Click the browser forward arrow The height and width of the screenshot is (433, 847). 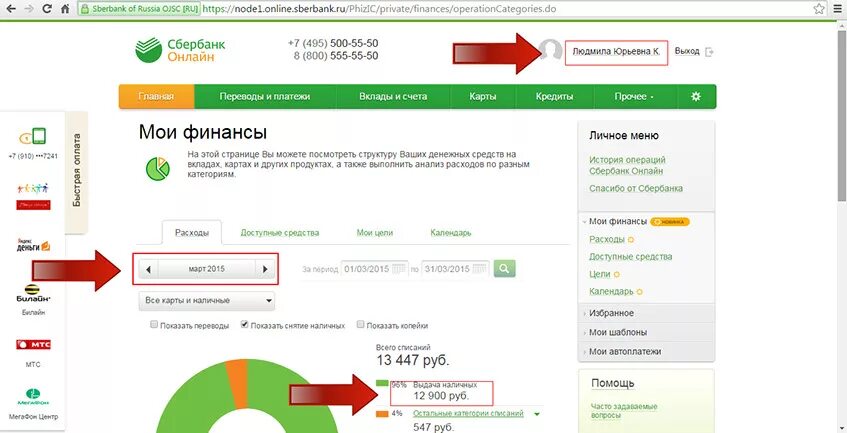coord(29,9)
